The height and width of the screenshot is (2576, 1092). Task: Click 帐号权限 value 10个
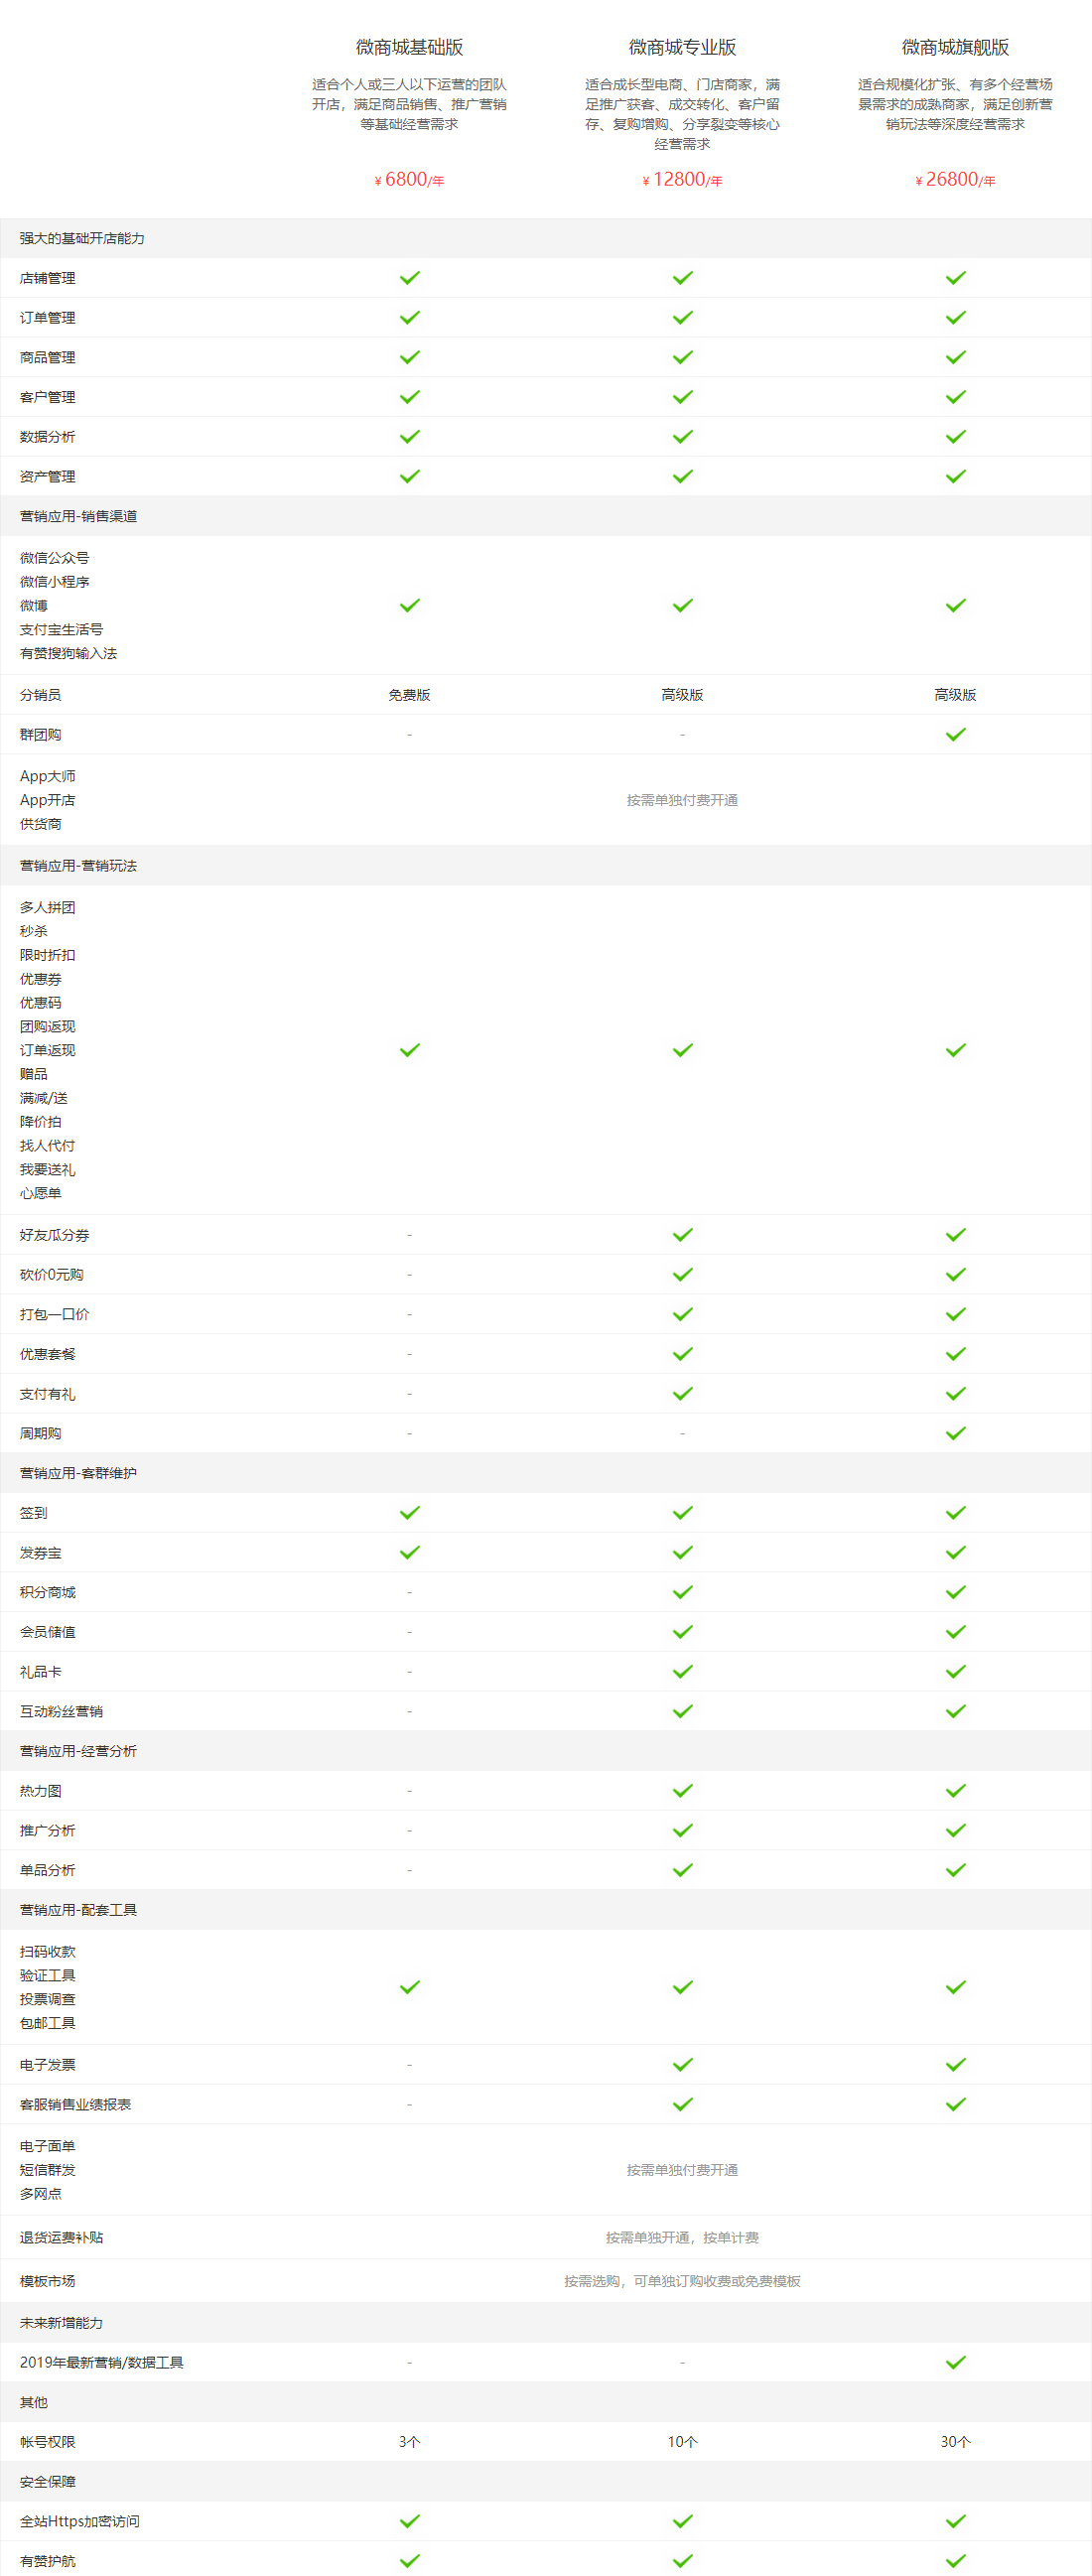click(682, 2442)
